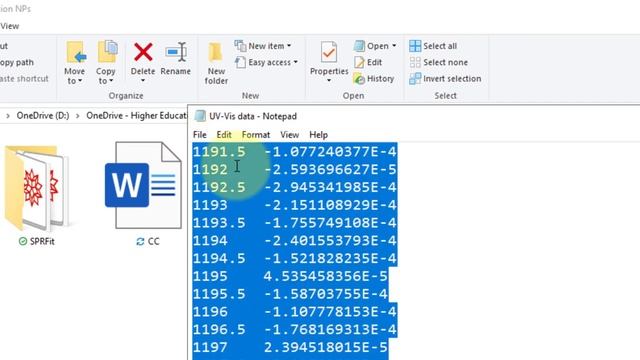The image size is (640, 360).
Task: Click the Paste shortcut button
Action: (x=24, y=78)
